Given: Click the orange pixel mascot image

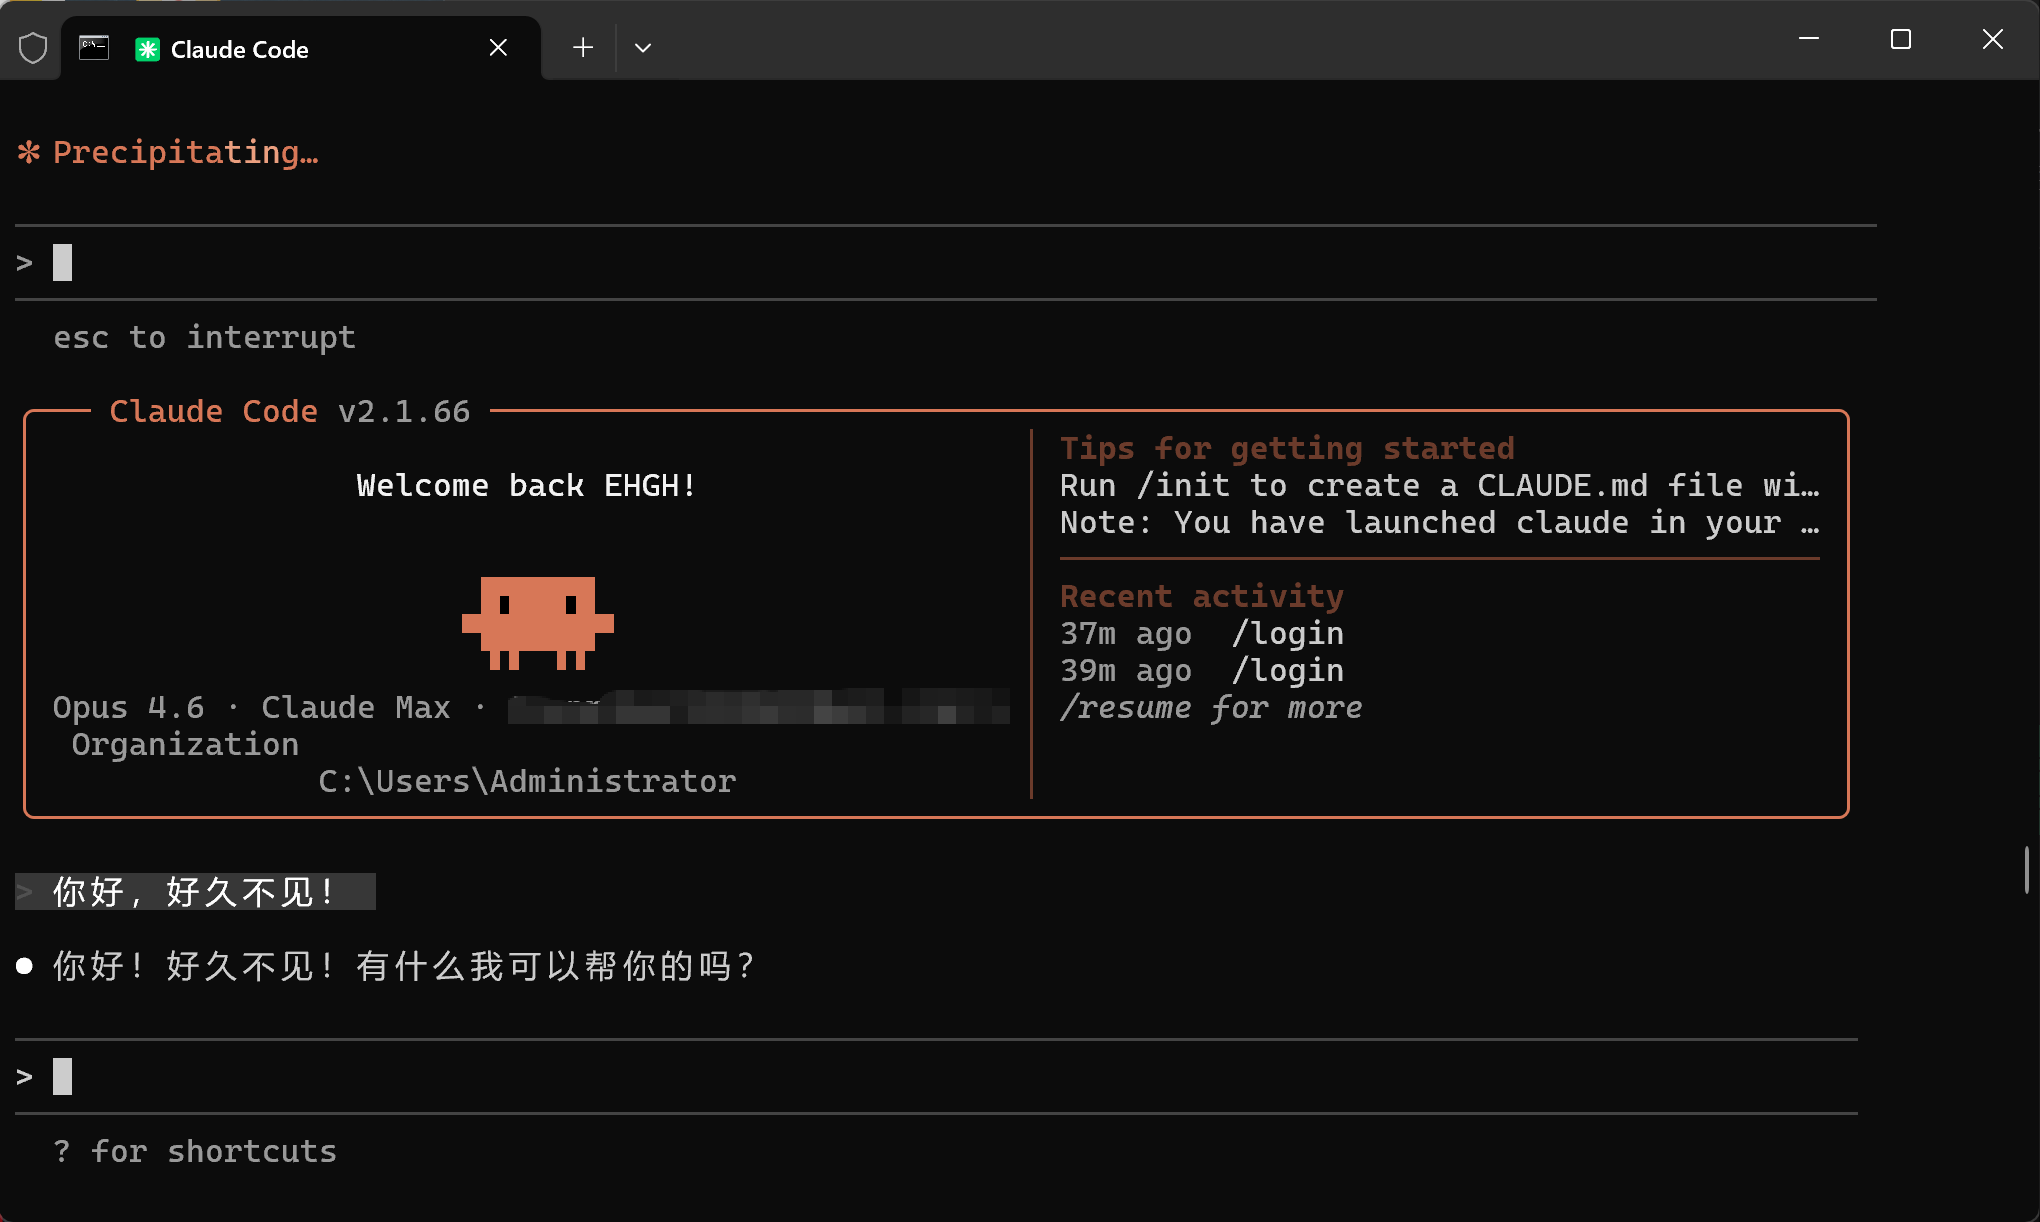Looking at the screenshot, I should point(538,622).
